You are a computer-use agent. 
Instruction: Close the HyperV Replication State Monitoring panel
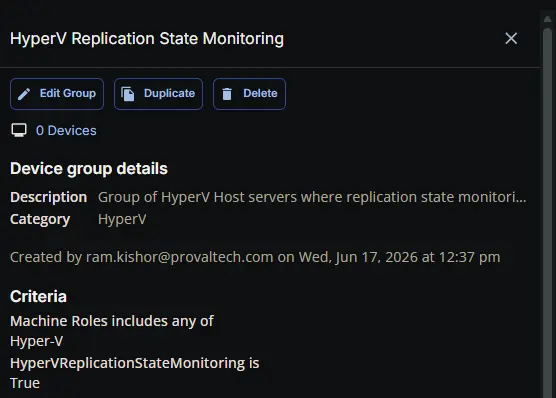click(511, 38)
